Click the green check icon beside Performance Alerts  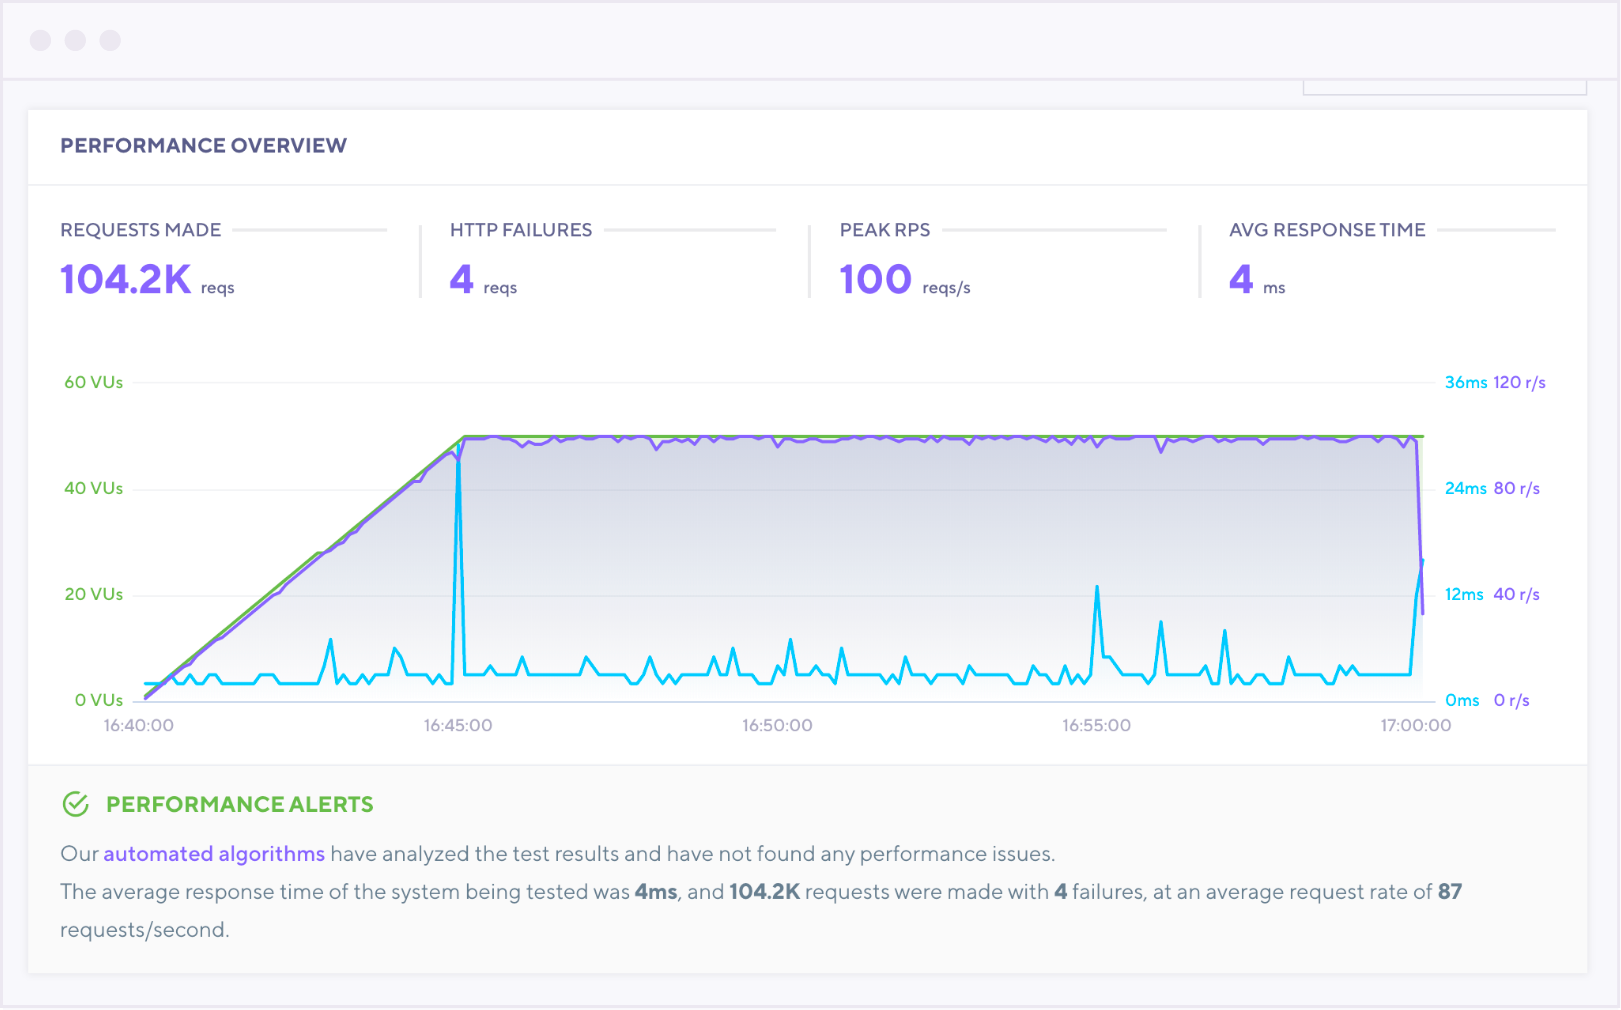pyautogui.click(x=76, y=804)
